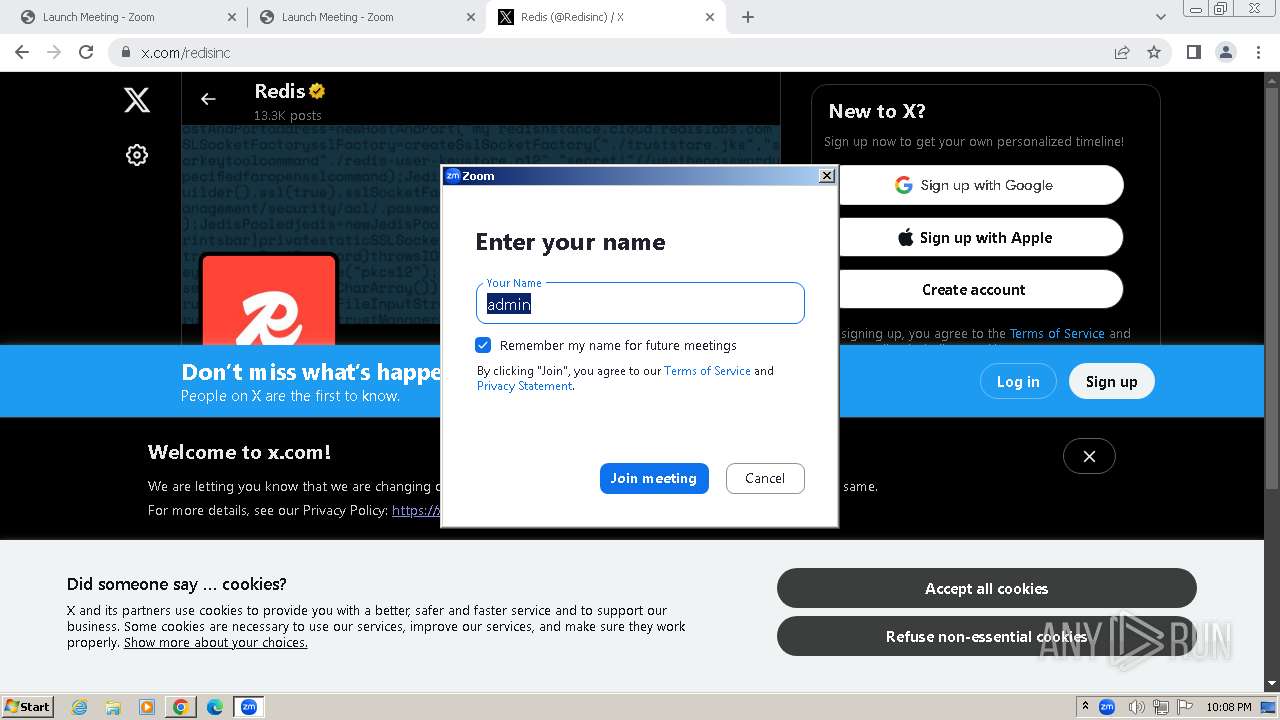This screenshot has height=720, width=1280.
Task: Open the Windows Start menu
Action: 27,707
